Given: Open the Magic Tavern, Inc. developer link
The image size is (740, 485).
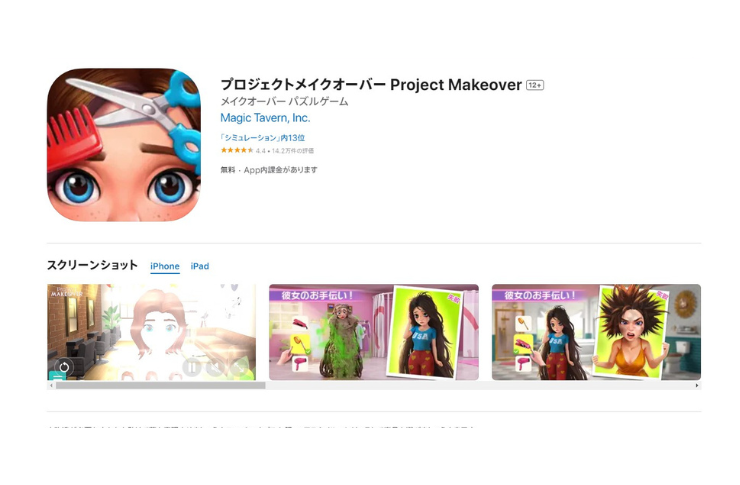Looking at the screenshot, I should (265, 118).
